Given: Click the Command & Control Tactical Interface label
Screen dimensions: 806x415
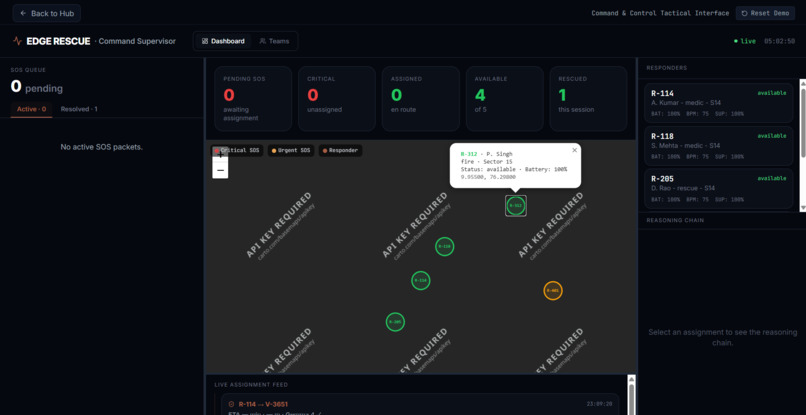Looking at the screenshot, I should click(660, 13).
